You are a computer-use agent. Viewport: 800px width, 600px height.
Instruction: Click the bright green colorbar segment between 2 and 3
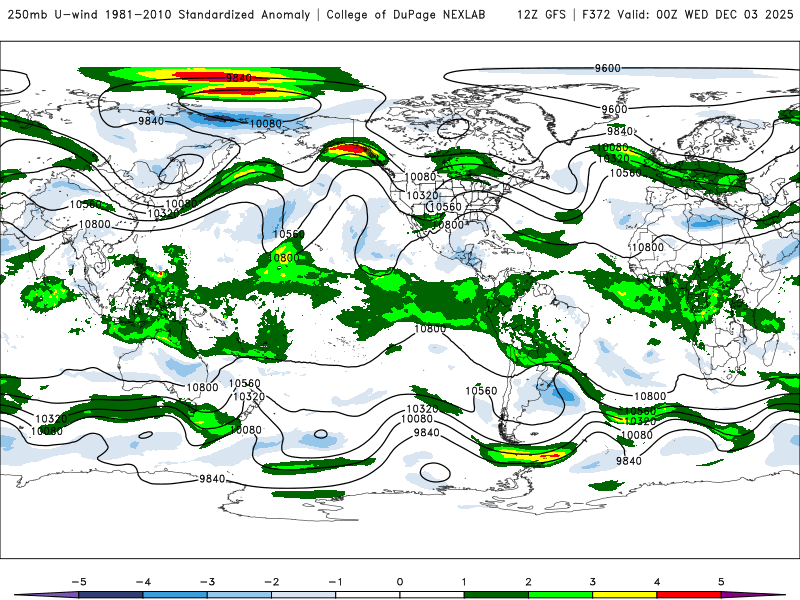coord(561,595)
